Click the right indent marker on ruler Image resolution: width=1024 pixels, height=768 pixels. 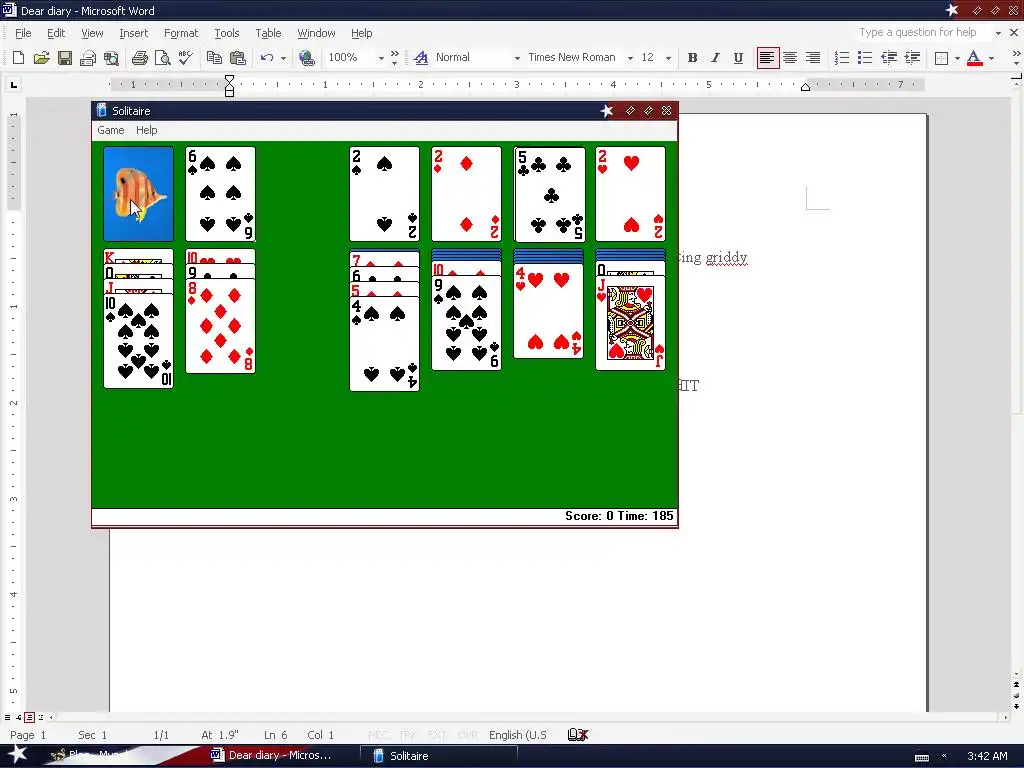click(805, 88)
